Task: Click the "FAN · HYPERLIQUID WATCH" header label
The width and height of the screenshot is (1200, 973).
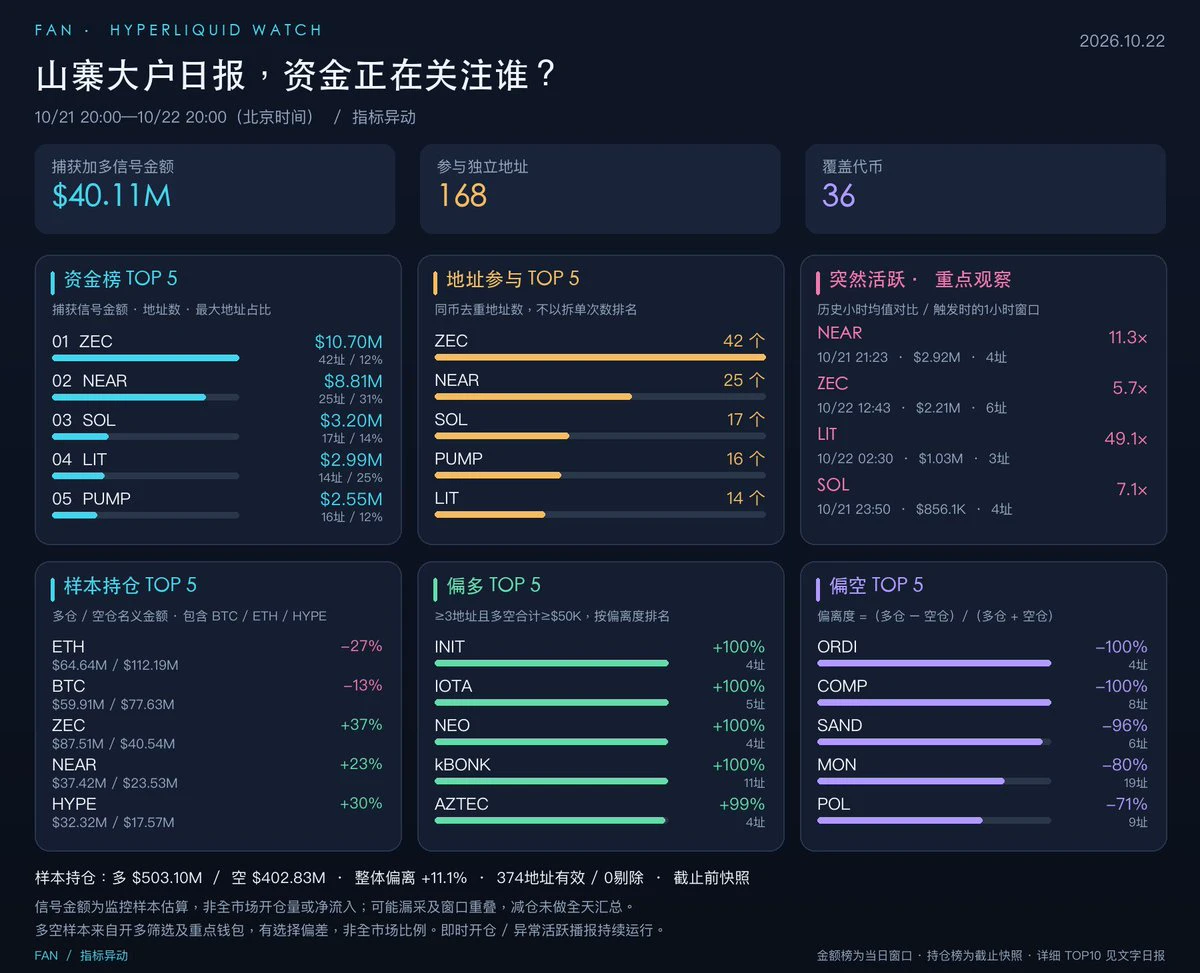Action: click(x=178, y=30)
